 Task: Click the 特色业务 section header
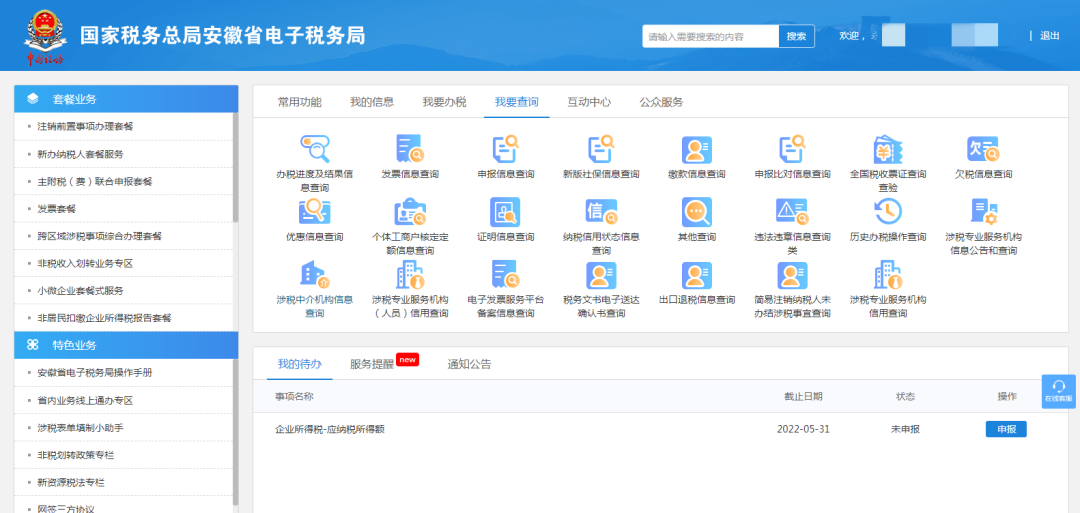coord(126,345)
